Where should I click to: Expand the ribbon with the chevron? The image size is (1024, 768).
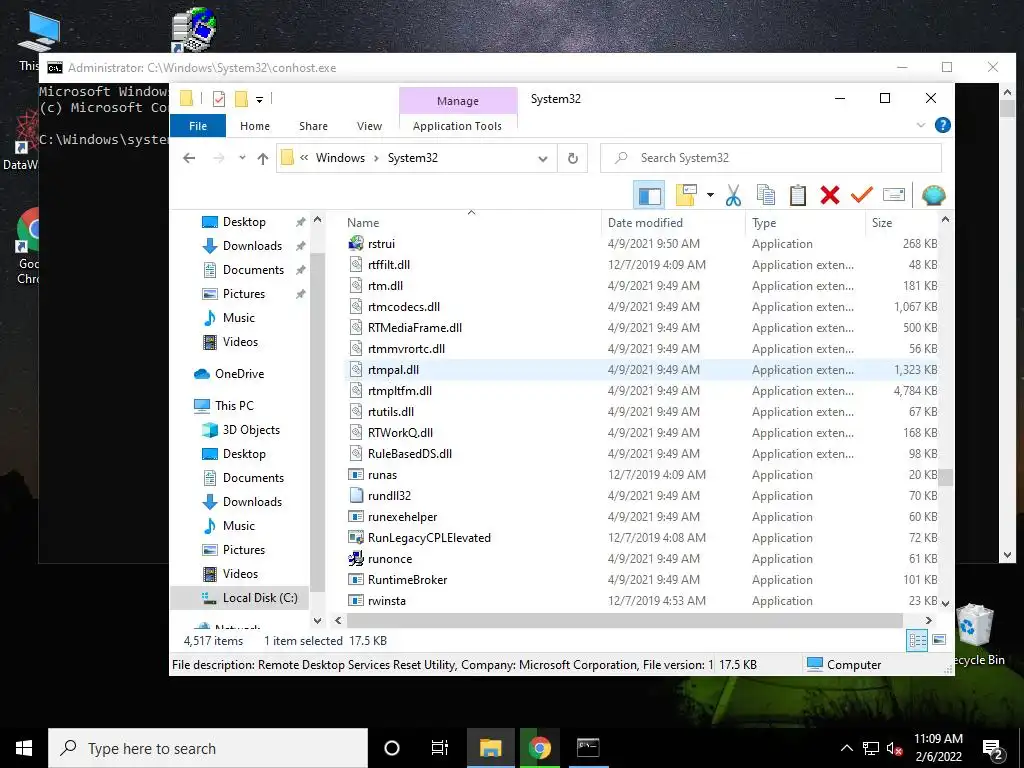click(921, 125)
